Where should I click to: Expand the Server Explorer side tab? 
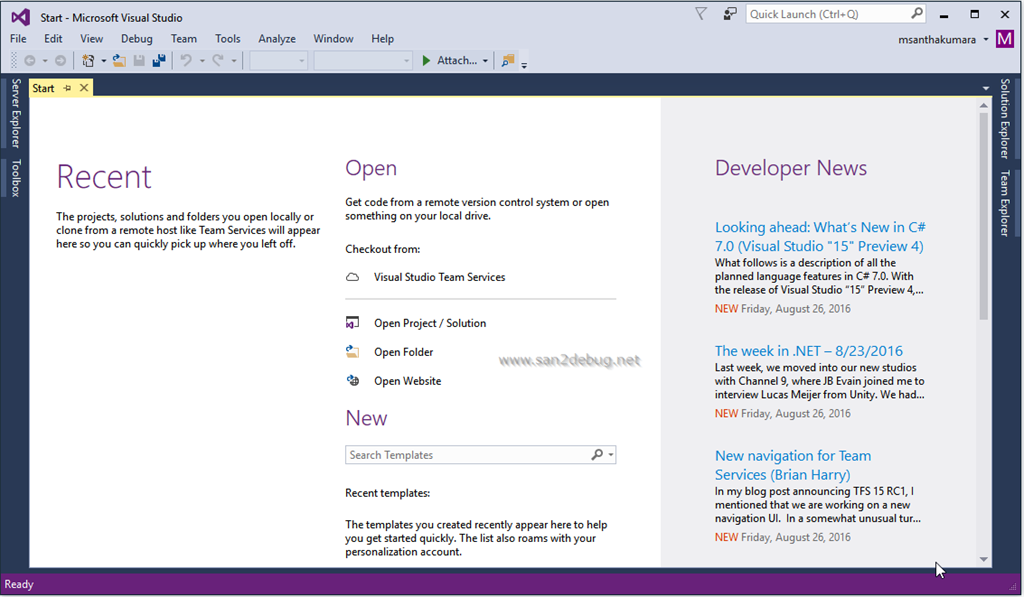[16, 113]
